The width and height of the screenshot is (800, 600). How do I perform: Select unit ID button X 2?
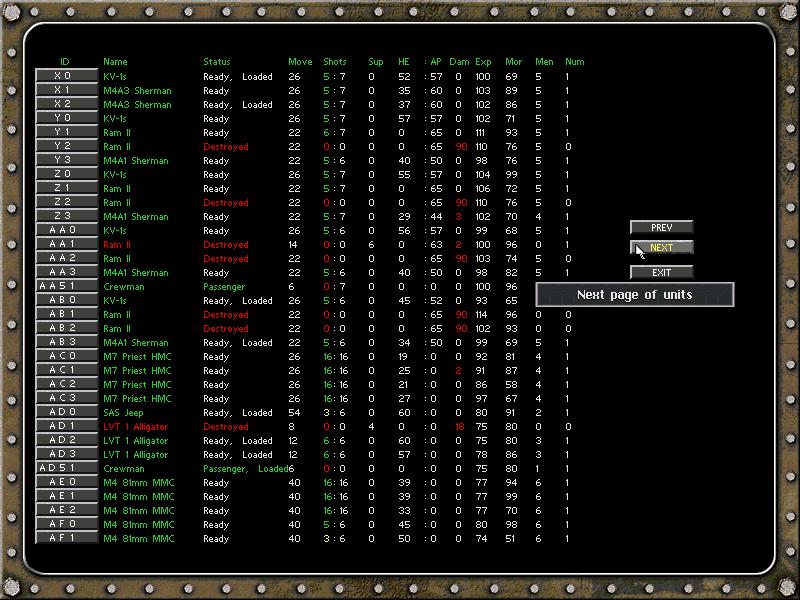[66, 104]
